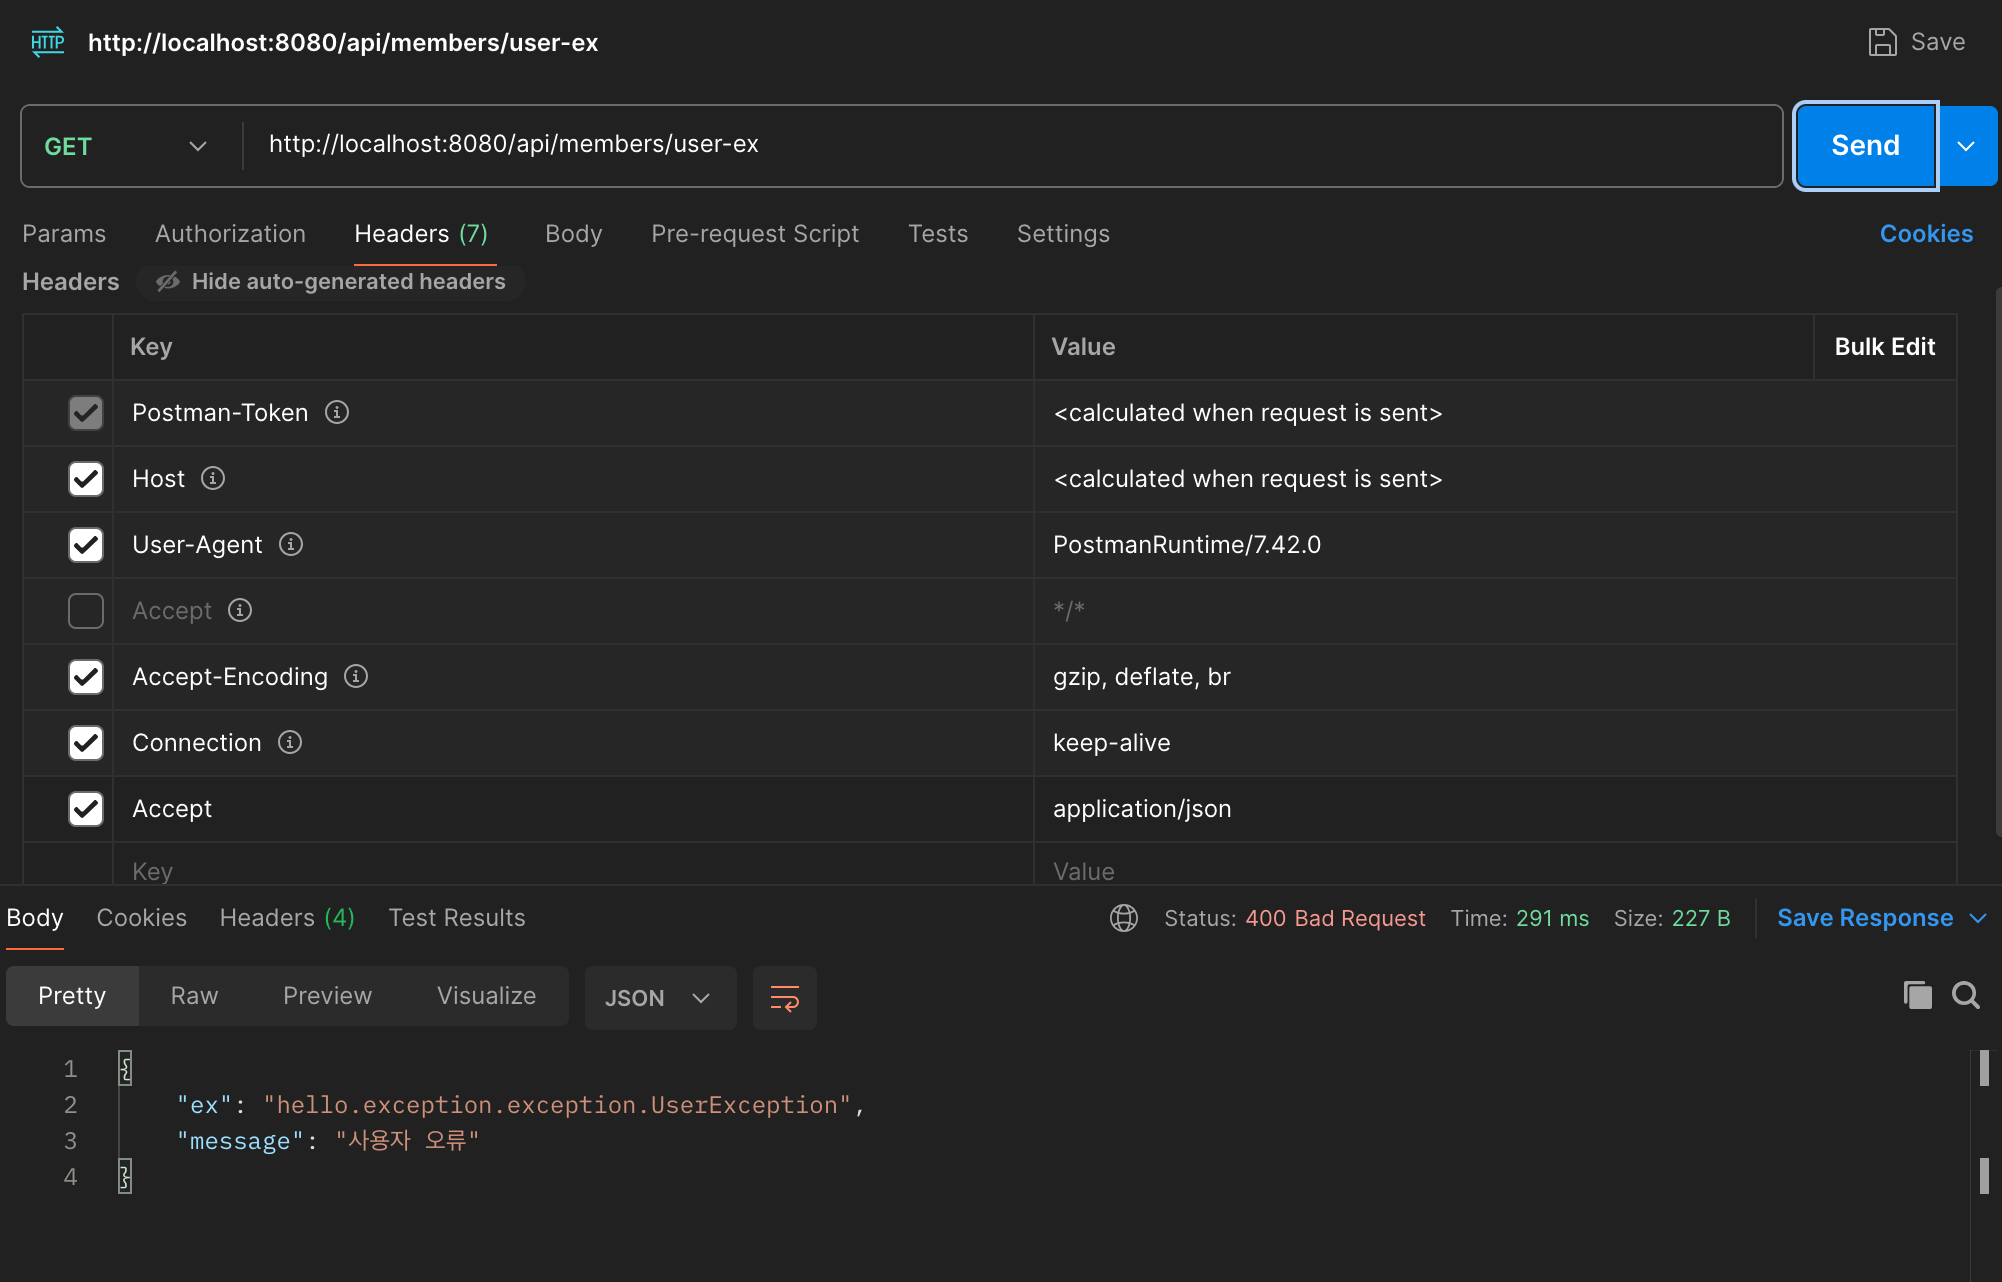Disable the Accept application/json header checkbox
Image resolution: width=2002 pixels, height=1282 pixels.
click(86, 808)
